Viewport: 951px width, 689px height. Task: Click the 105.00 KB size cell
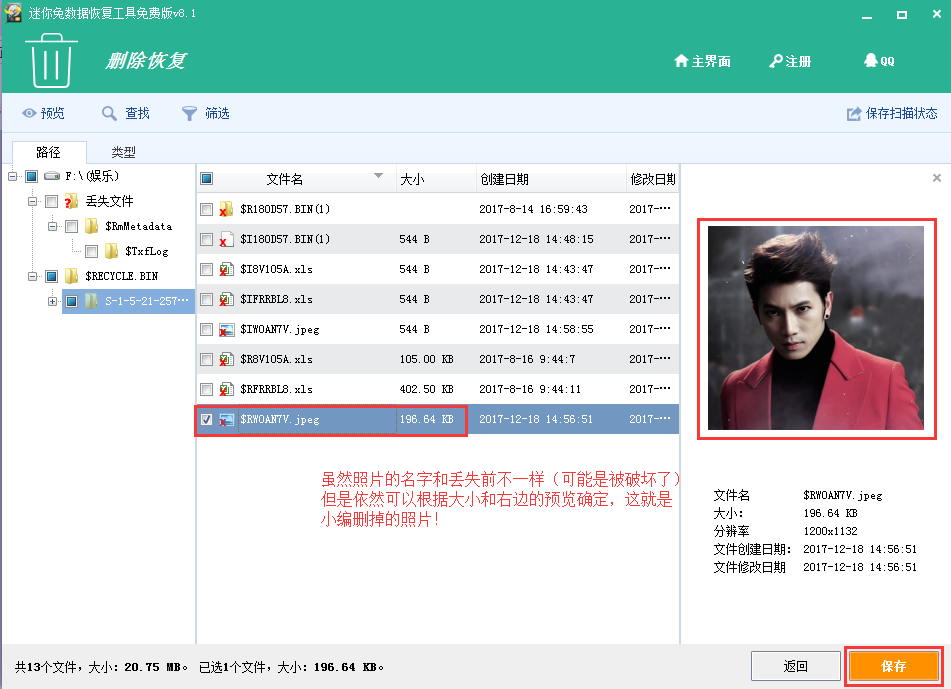(426, 359)
